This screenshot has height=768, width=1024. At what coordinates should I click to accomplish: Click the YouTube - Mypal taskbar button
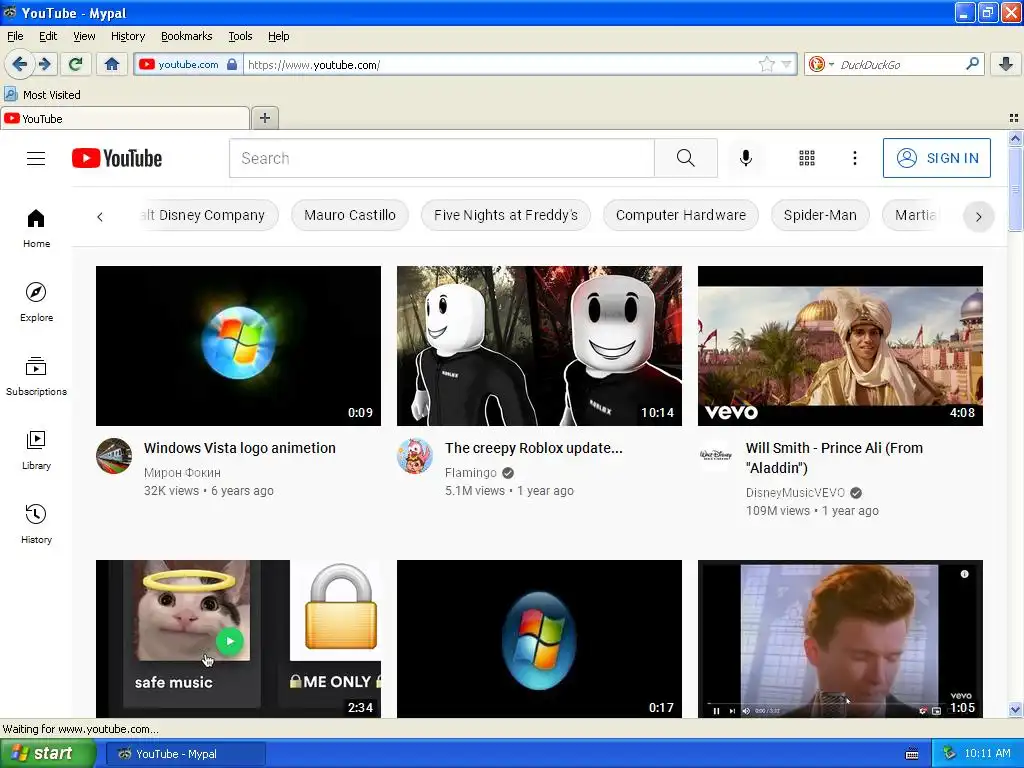186,754
